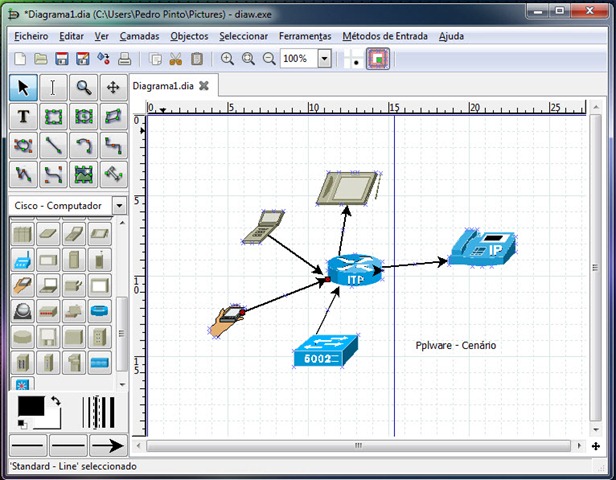Select the Magnify tool in toolbox
Screen dimensions: 616x480
pos(83,87)
